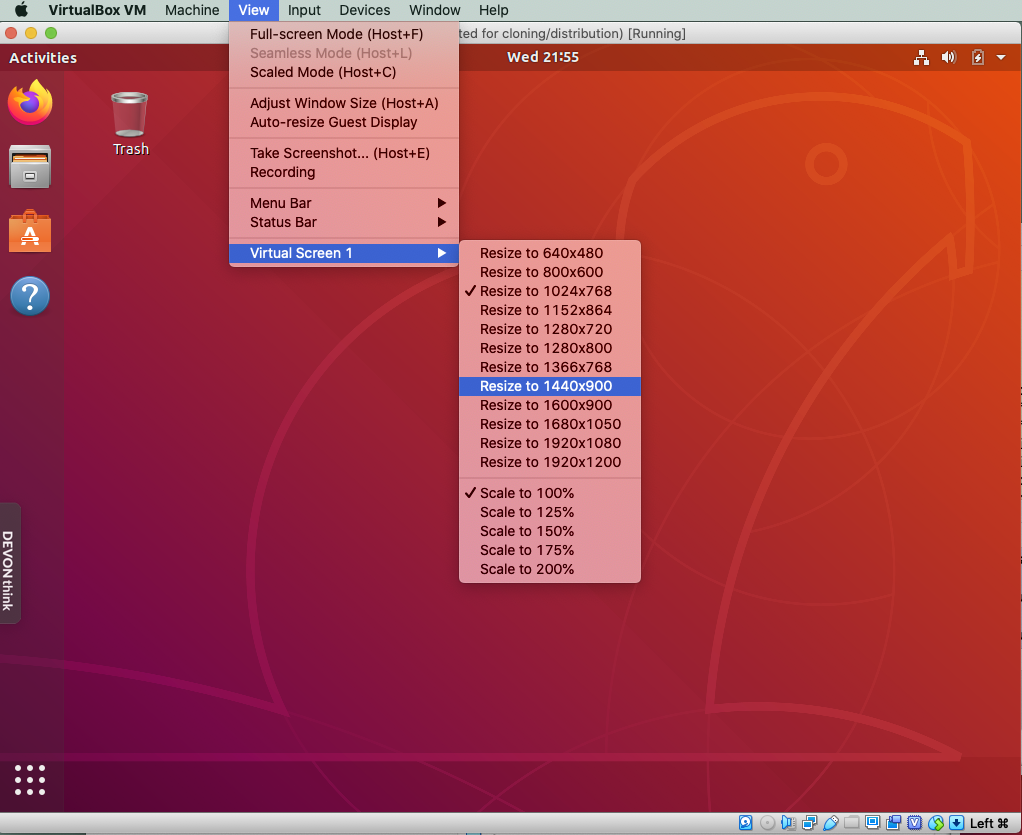
Task: Click the Activities button
Action: click(x=43, y=58)
